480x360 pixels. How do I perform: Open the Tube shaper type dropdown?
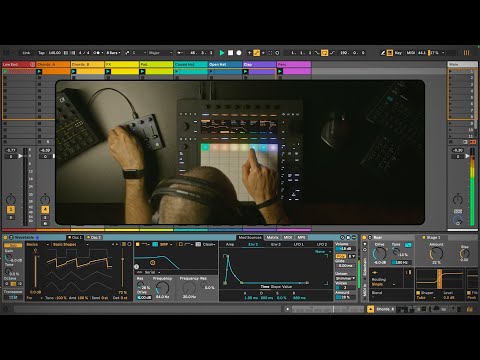(x=427, y=298)
